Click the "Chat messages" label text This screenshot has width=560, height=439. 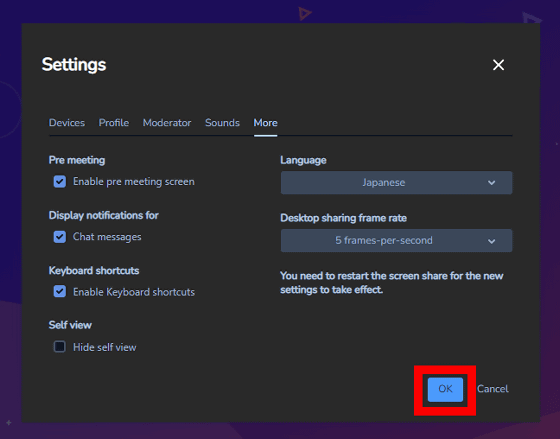click(x=107, y=237)
